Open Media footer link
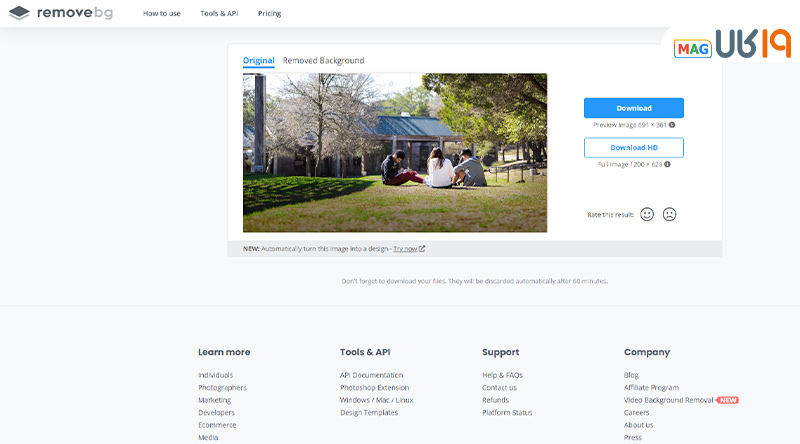 [208, 437]
